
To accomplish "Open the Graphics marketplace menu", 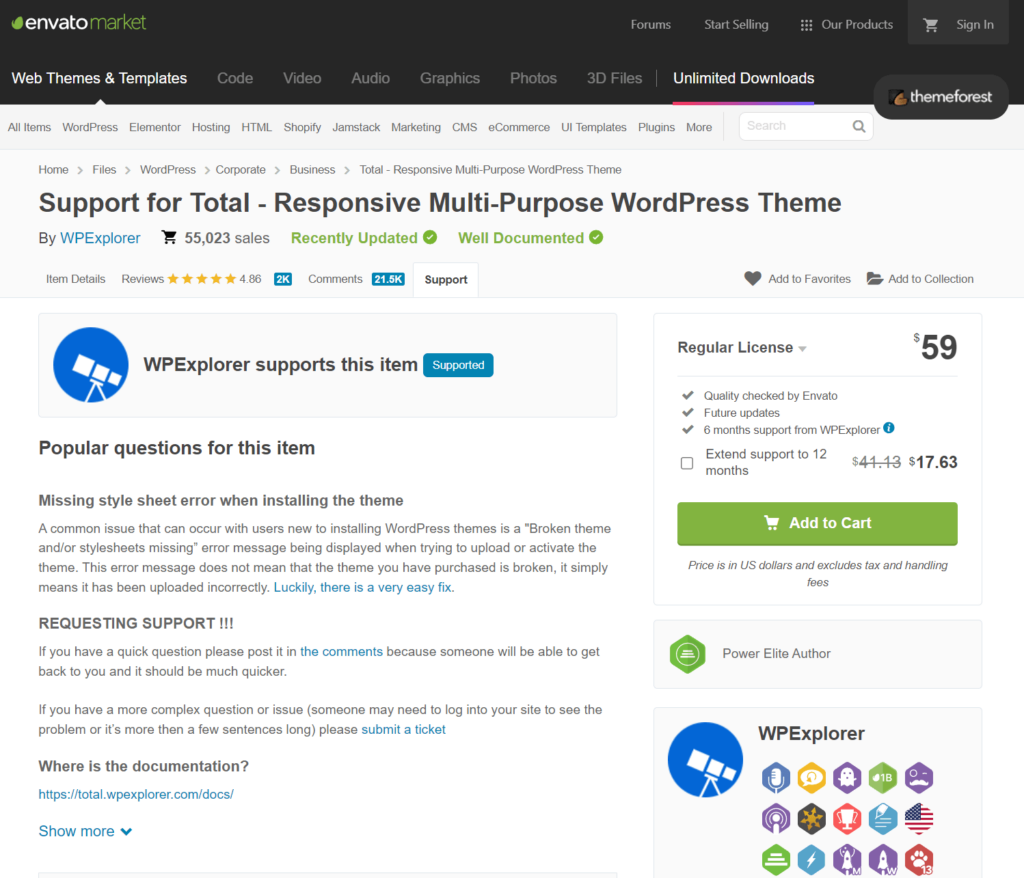I will [450, 78].
